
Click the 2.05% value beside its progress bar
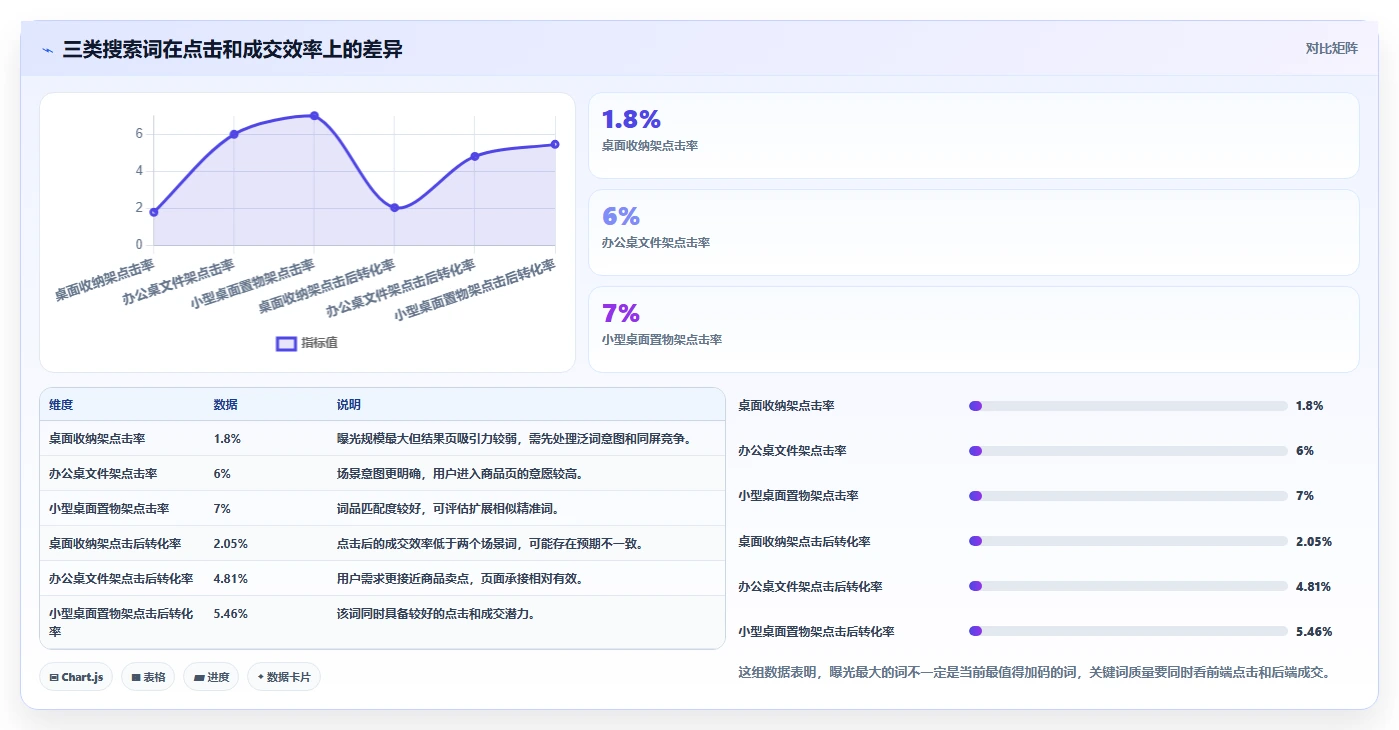point(1314,541)
